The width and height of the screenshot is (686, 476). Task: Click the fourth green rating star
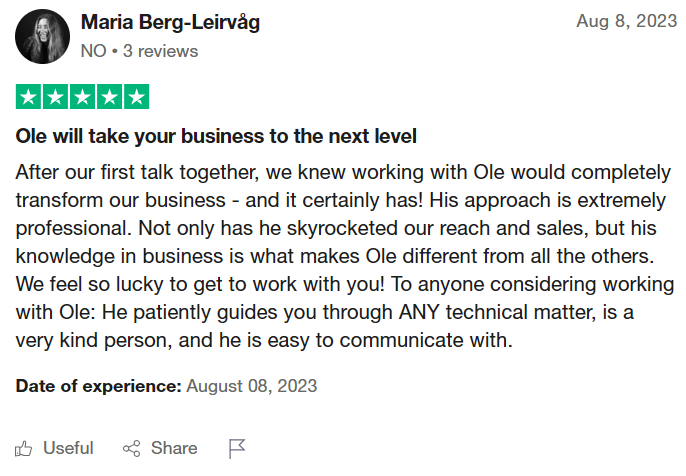[x=109, y=97]
